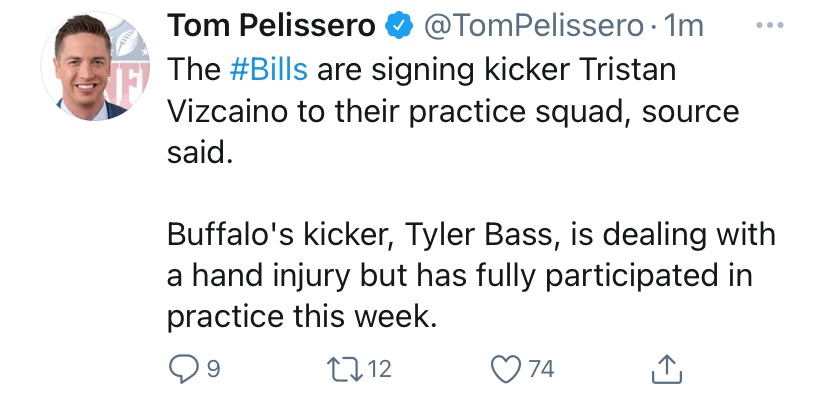
Task: Click the reply count 9
Action: 211,368
